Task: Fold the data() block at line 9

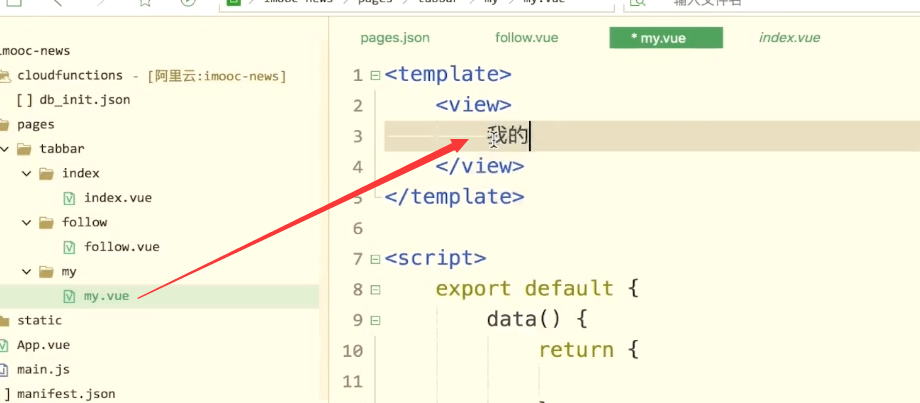Action: [x=375, y=320]
